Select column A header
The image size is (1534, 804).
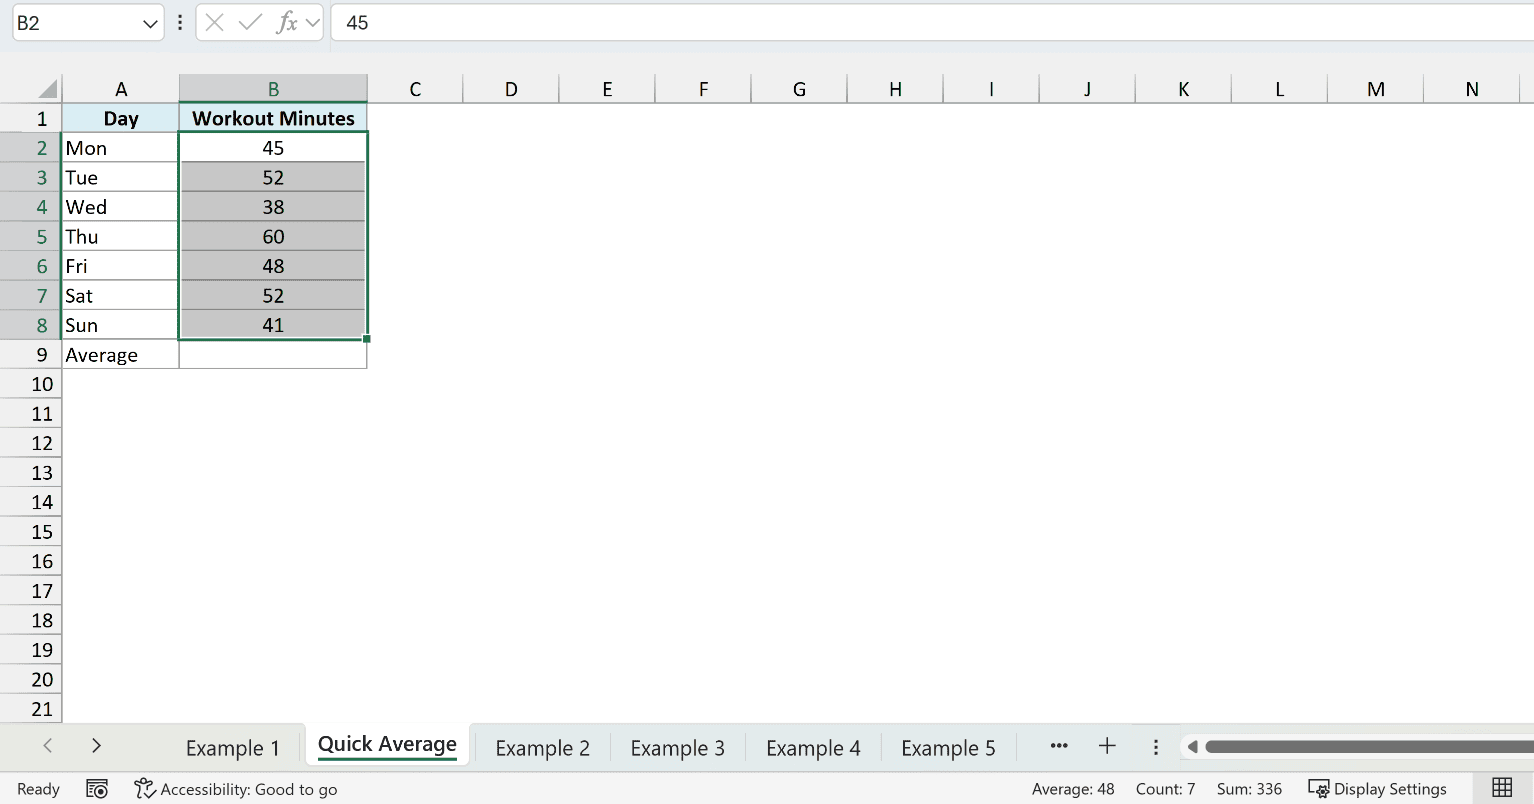121,89
